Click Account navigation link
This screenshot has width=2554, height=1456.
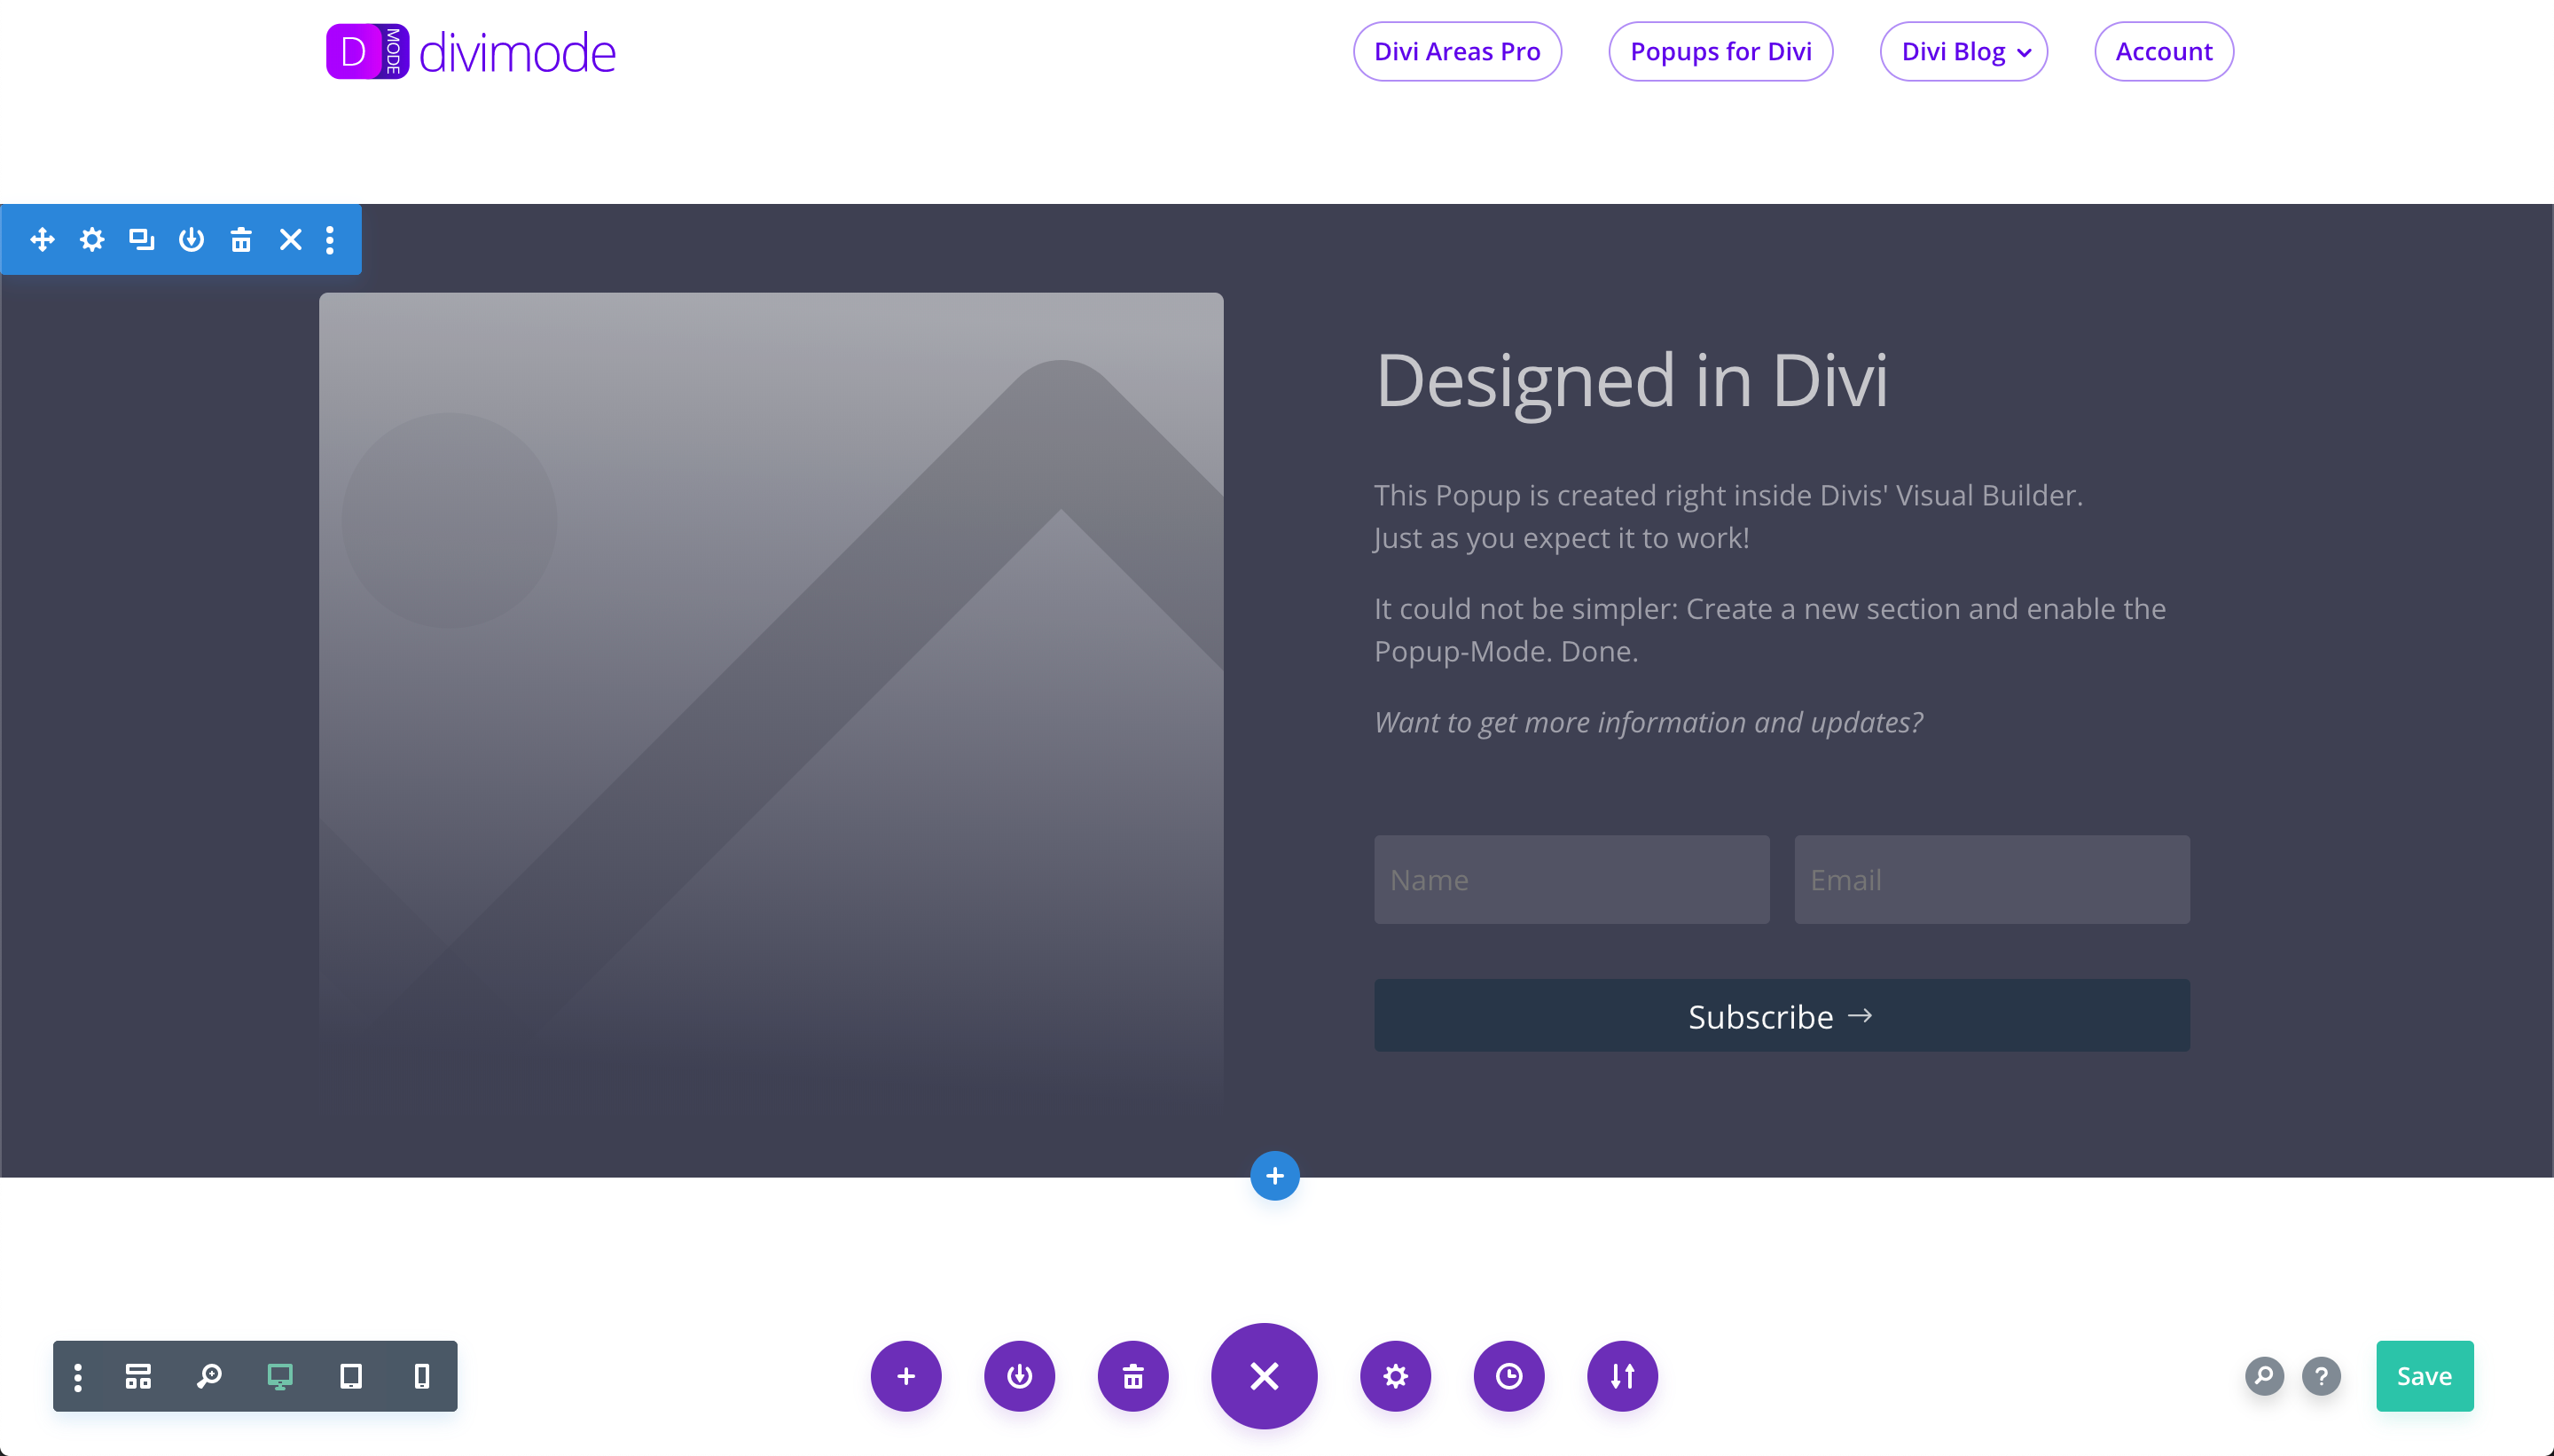(2163, 49)
